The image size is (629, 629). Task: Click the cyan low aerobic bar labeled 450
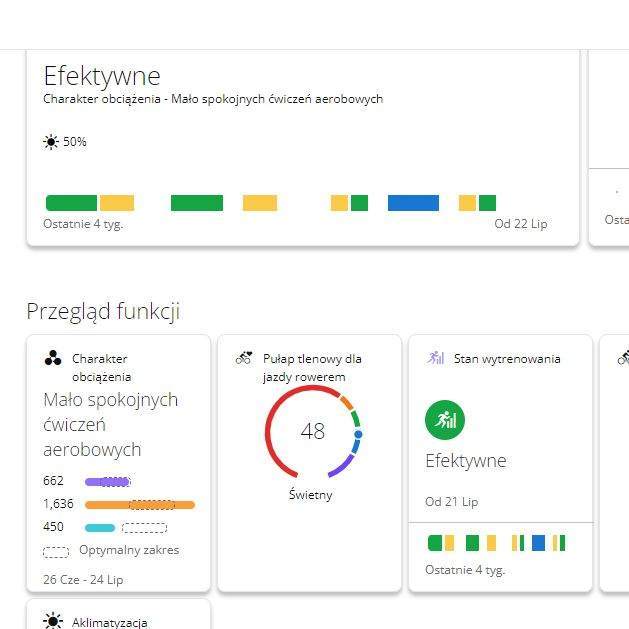[100, 528]
